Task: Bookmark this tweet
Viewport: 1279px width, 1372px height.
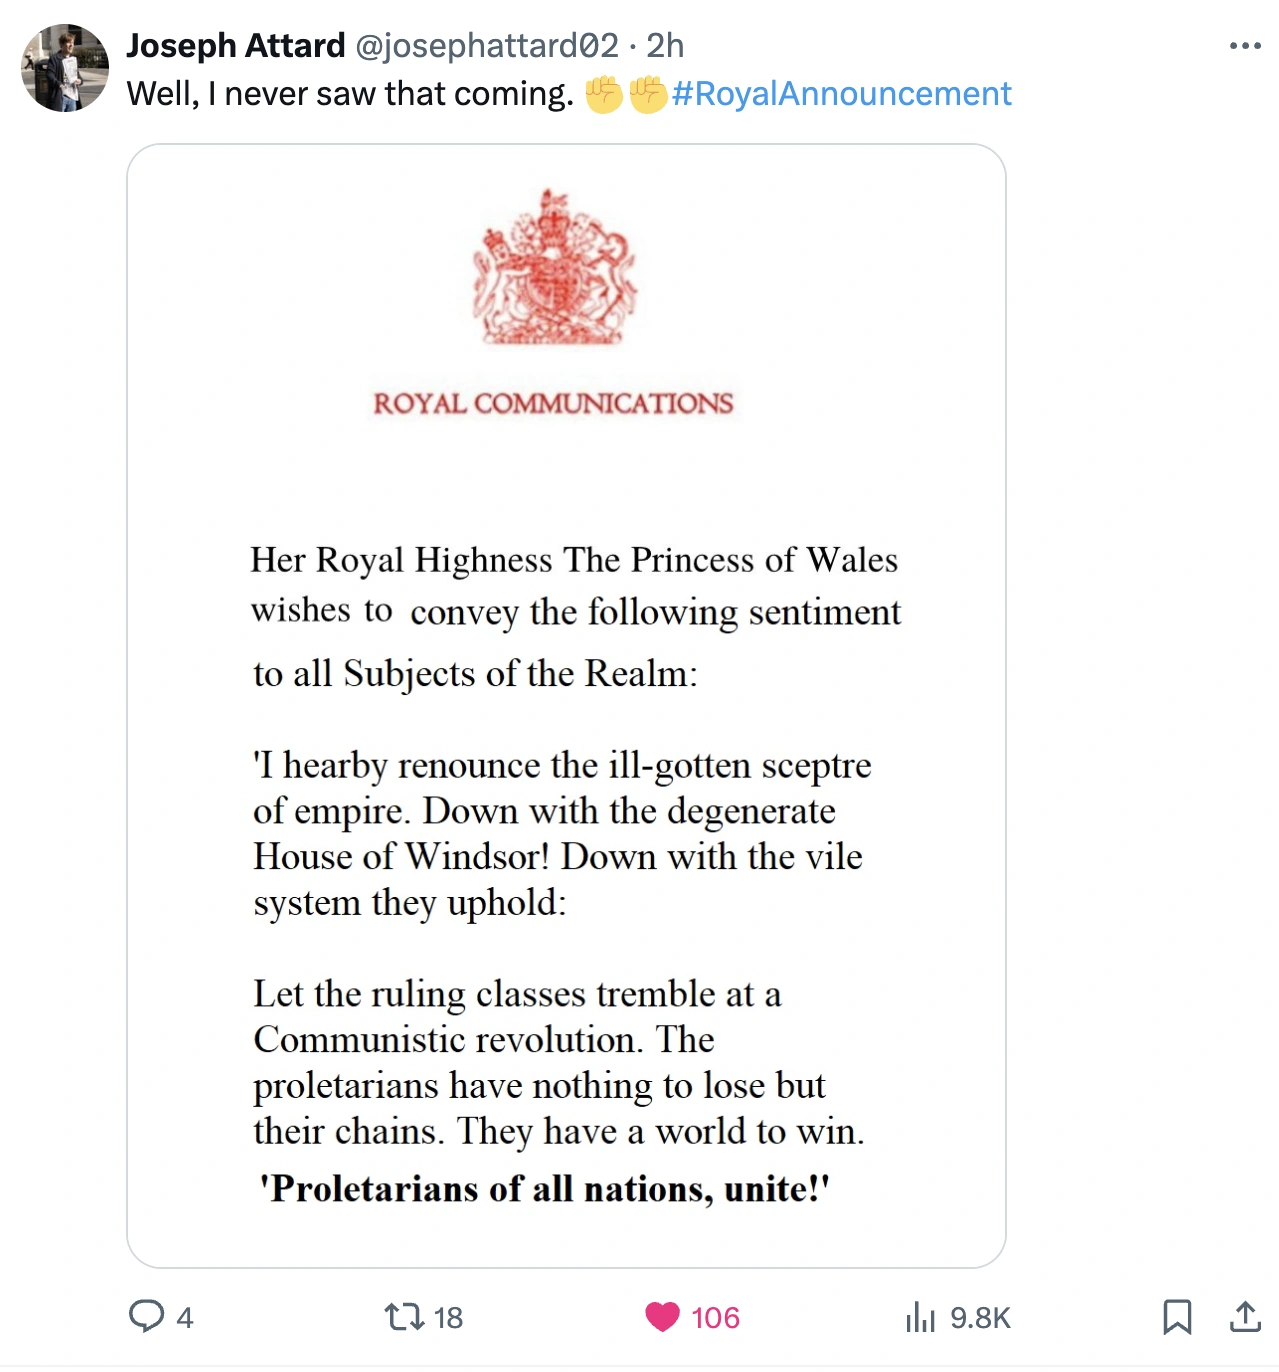Action: [x=1177, y=1316]
